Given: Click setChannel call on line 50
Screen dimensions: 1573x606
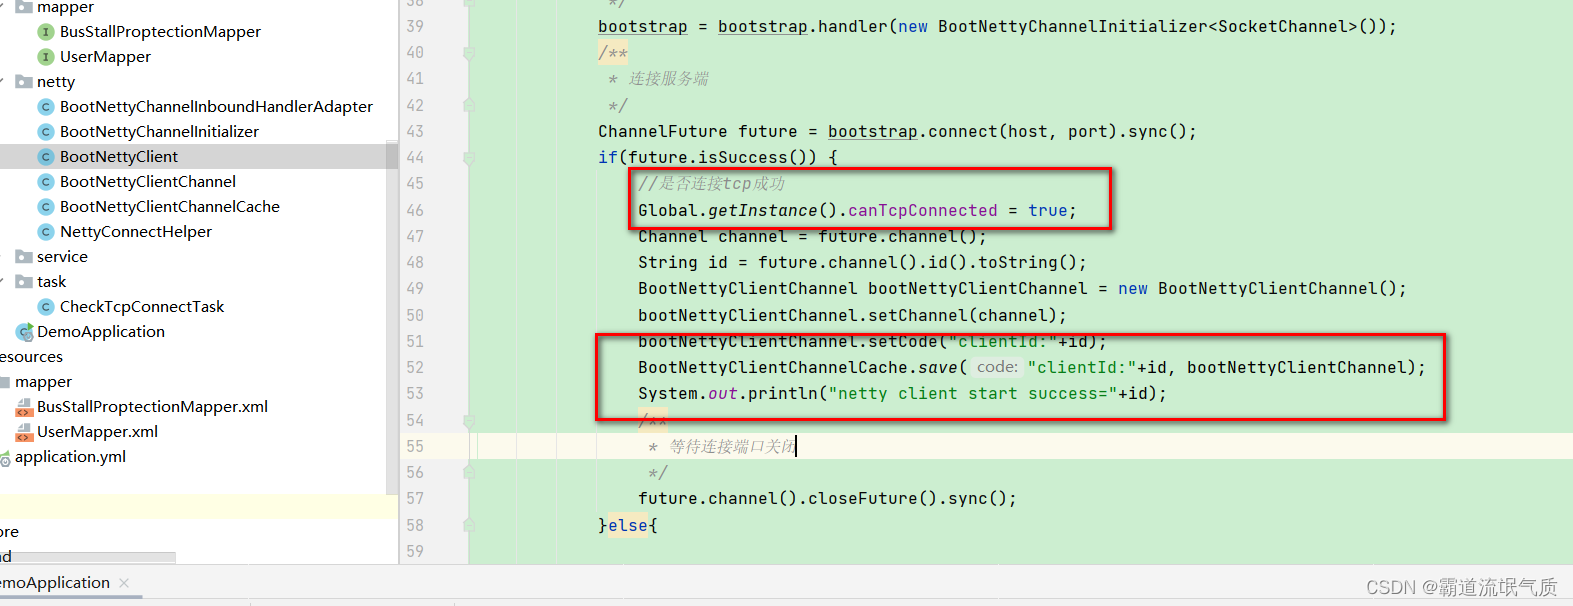Looking at the screenshot, I should pyautogui.click(x=918, y=316).
